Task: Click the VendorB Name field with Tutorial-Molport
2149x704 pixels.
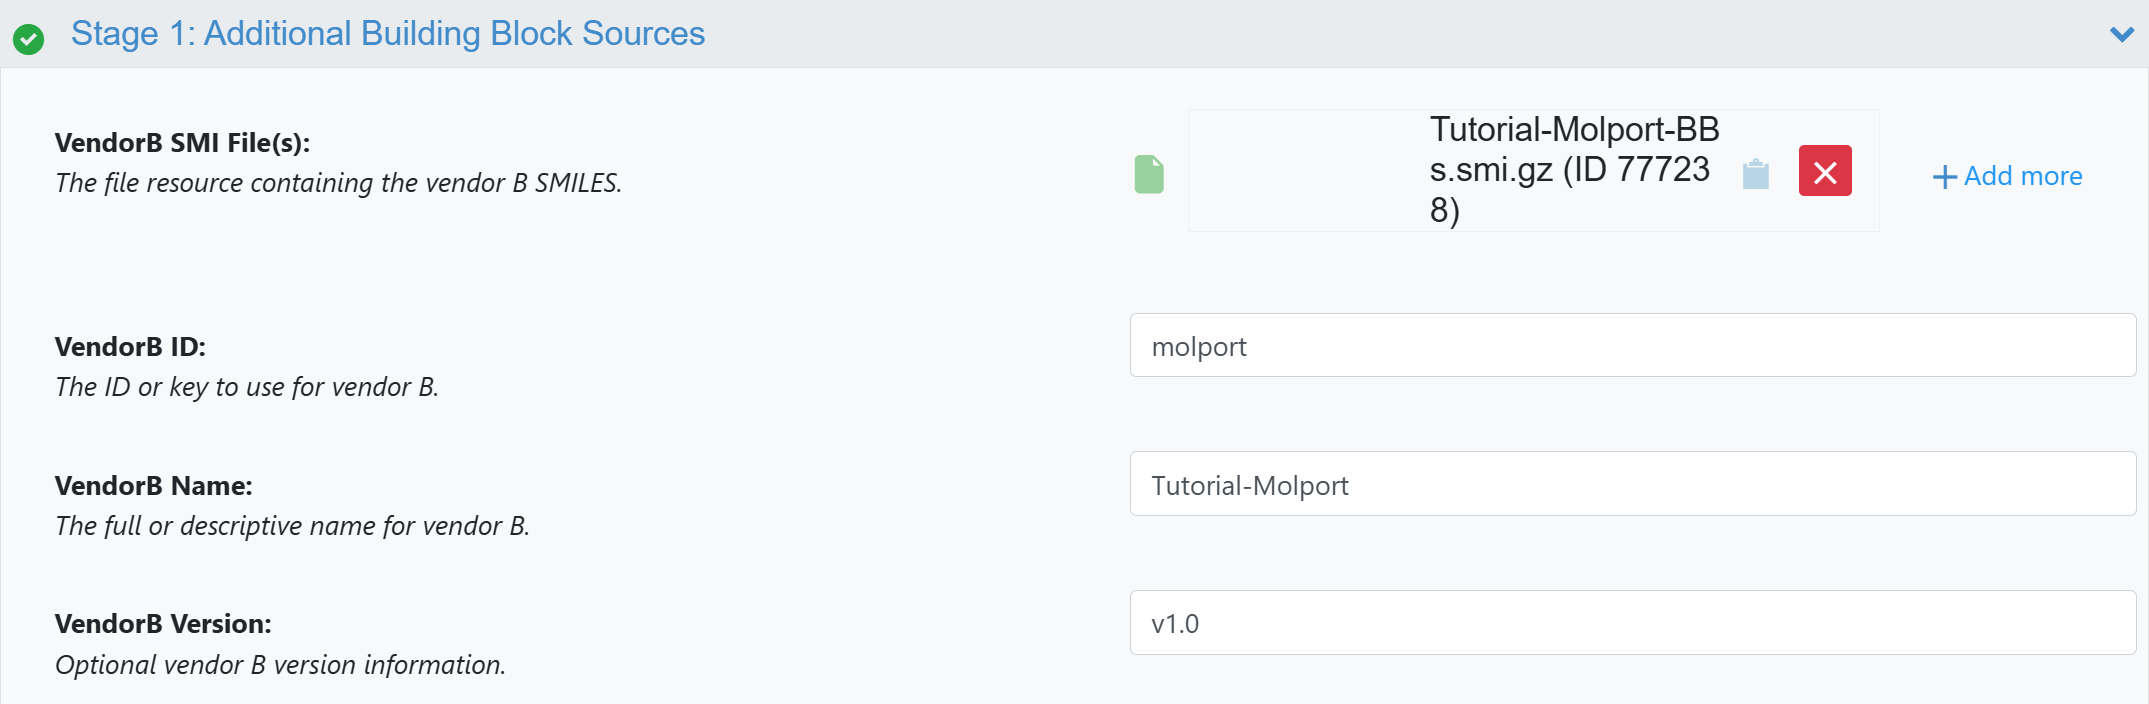Action: 1632,484
